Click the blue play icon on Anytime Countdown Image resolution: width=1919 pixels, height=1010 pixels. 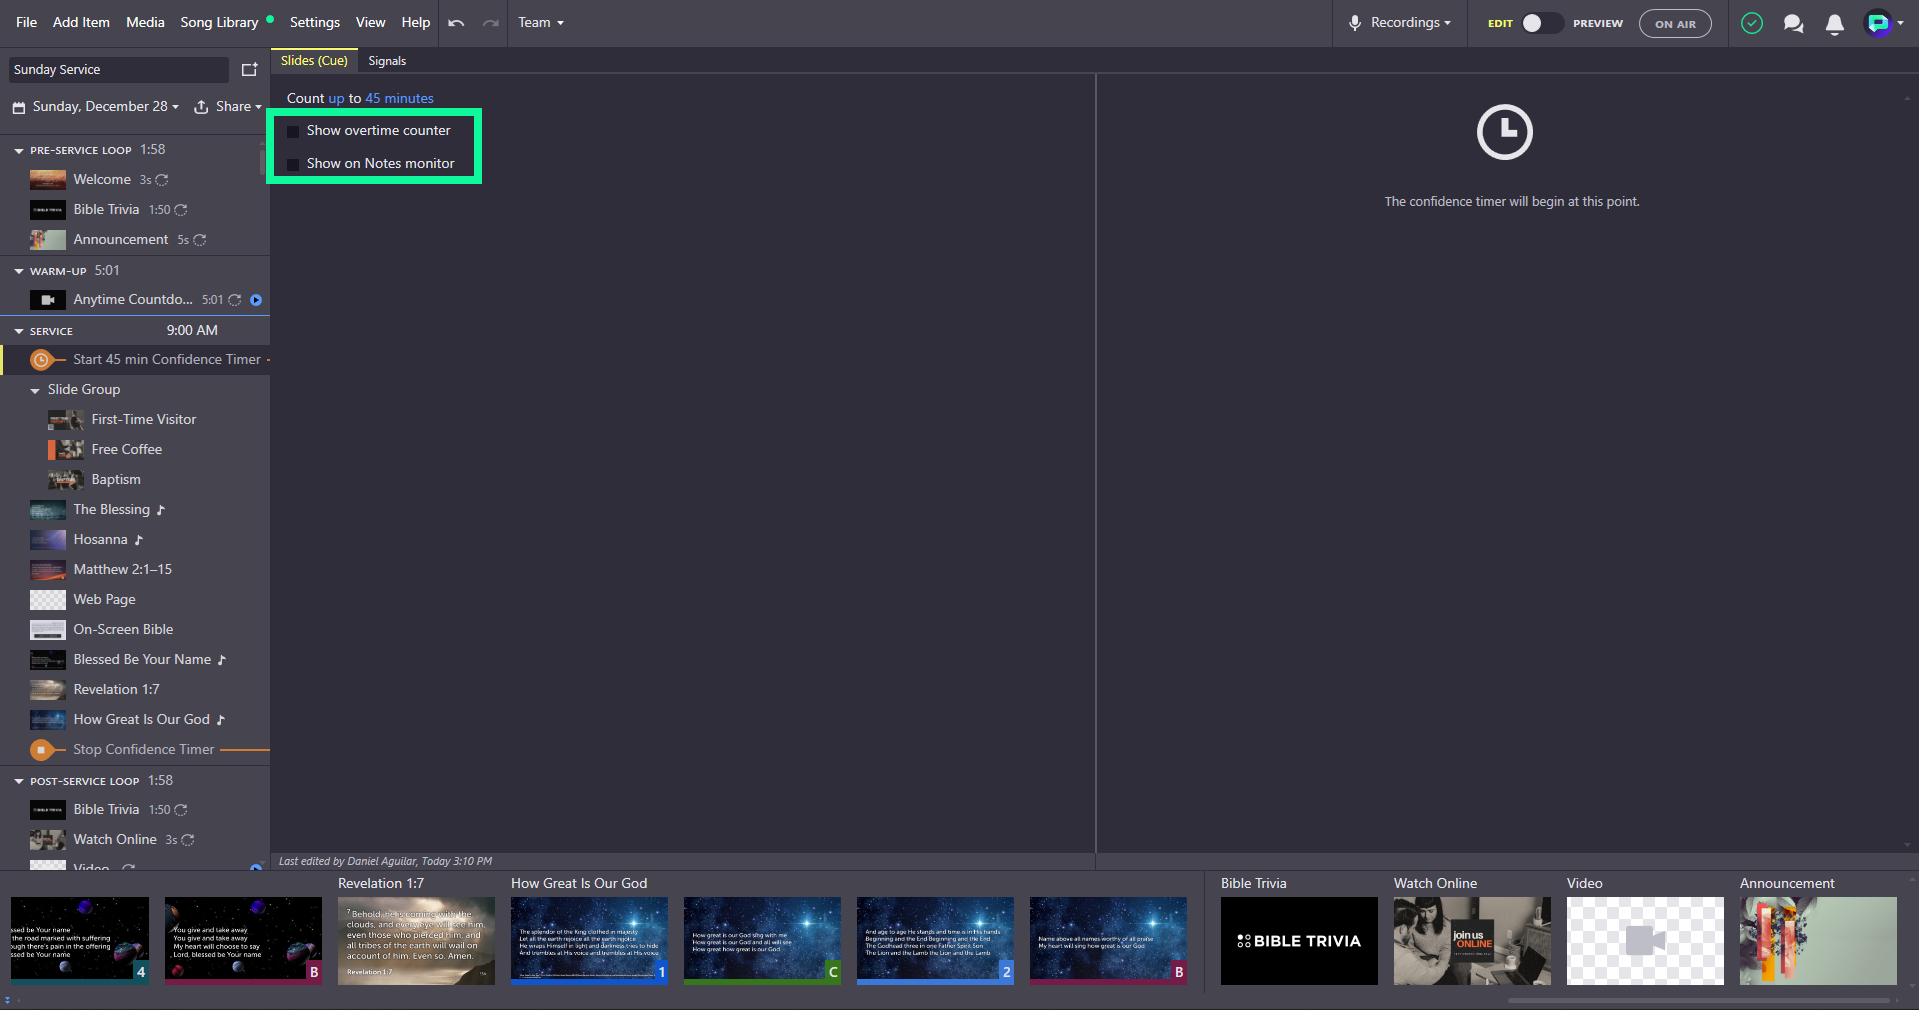pyautogui.click(x=256, y=300)
